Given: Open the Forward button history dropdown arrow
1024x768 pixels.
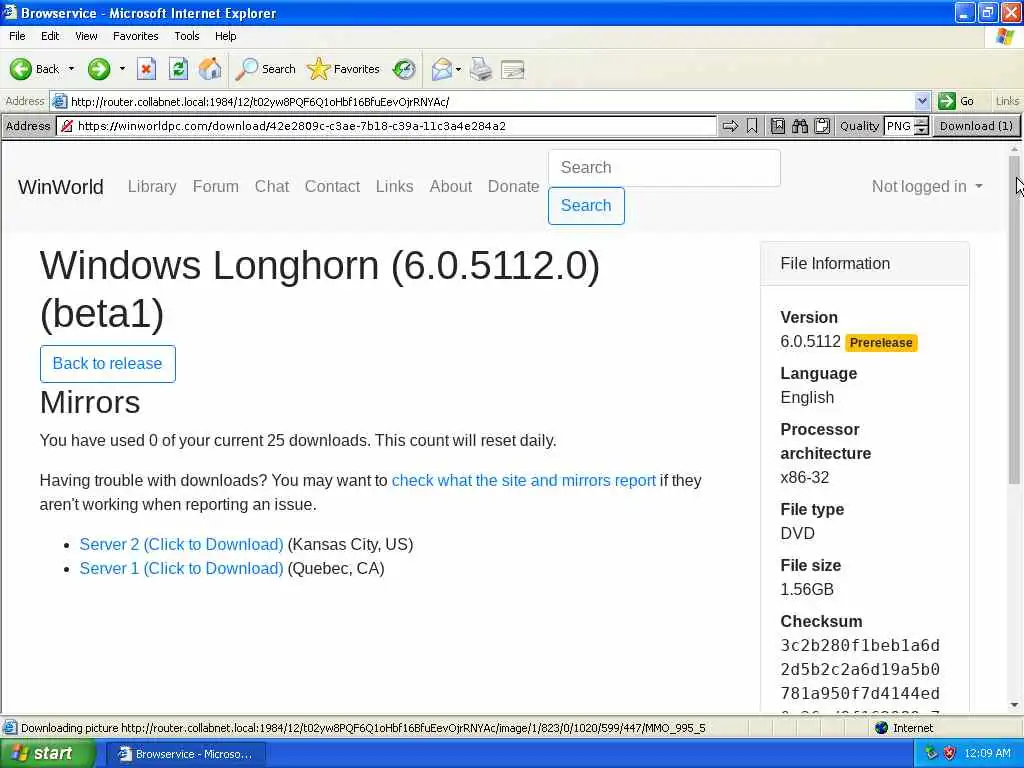Looking at the screenshot, I should (x=122, y=69).
